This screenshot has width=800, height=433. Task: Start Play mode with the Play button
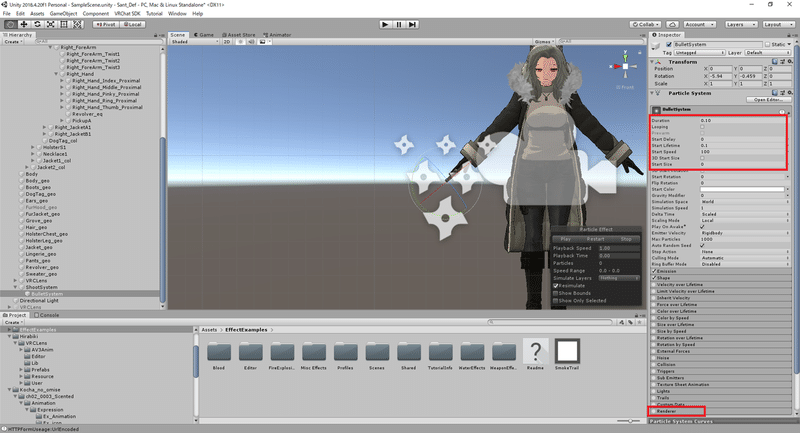point(385,24)
